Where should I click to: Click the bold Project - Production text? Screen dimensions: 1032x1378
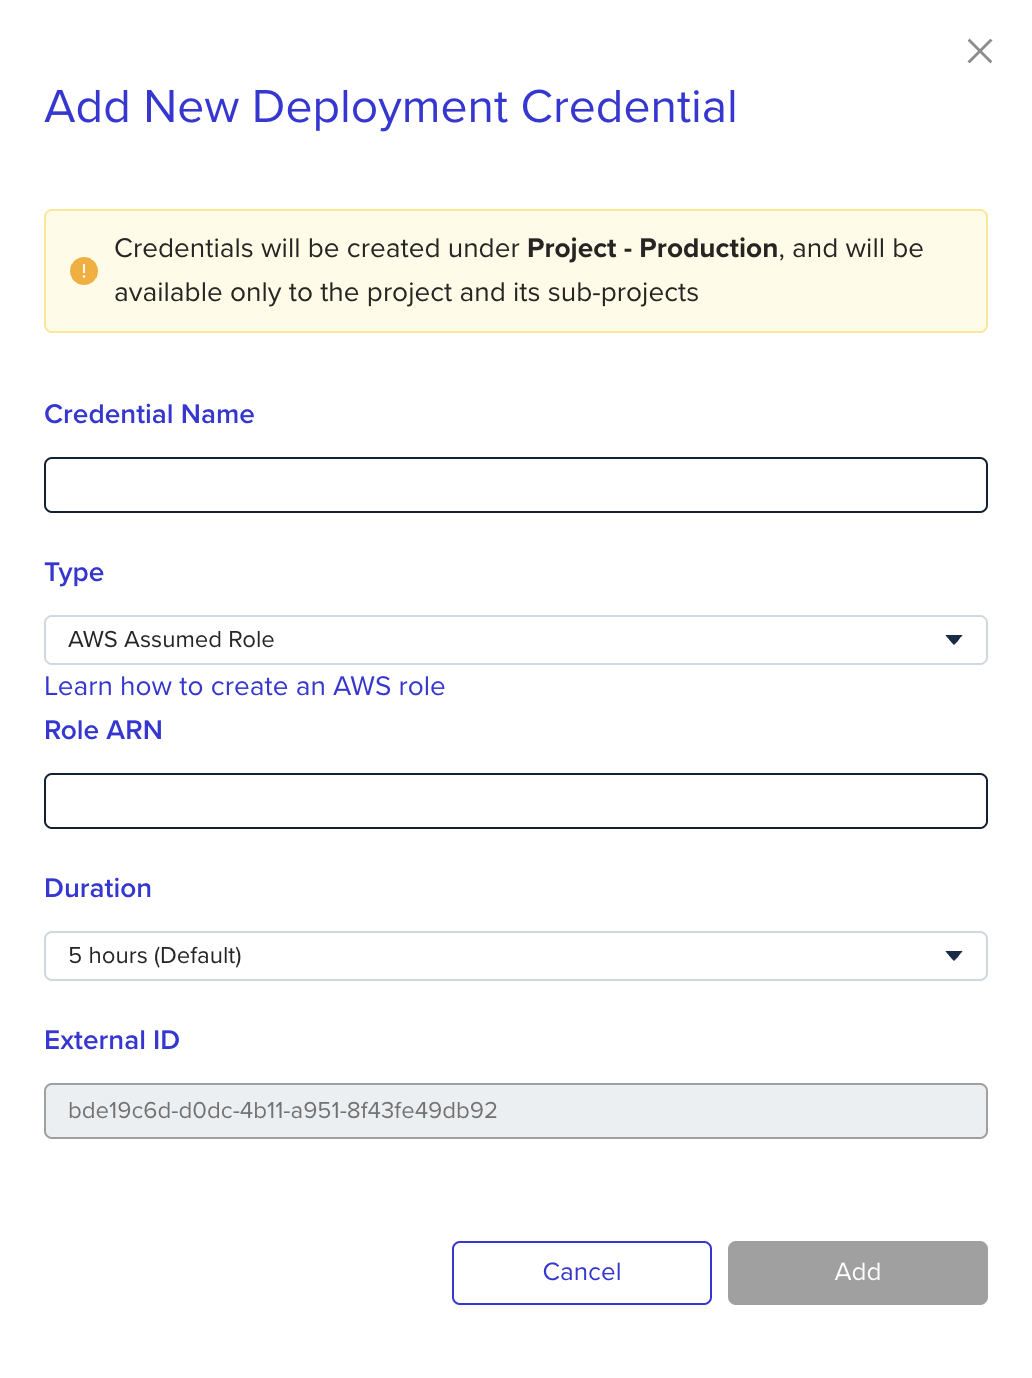click(652, 248)
